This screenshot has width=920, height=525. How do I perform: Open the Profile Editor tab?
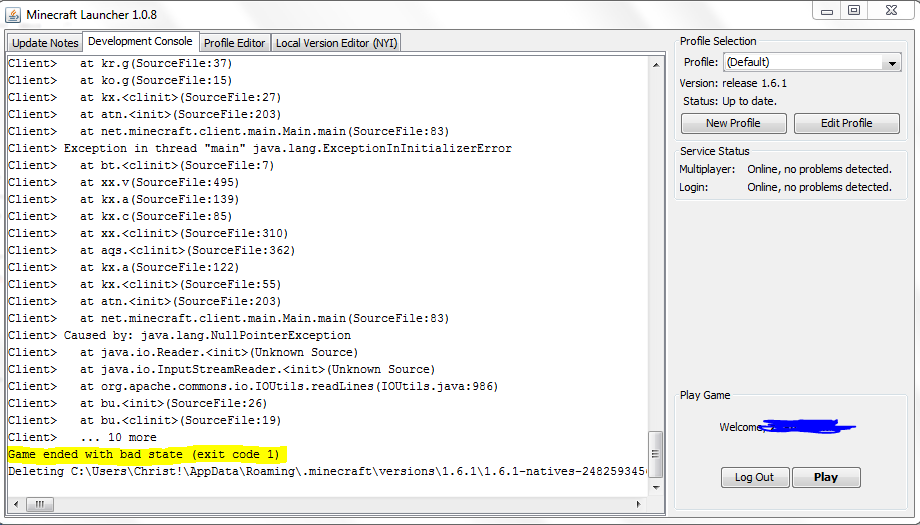235,43
